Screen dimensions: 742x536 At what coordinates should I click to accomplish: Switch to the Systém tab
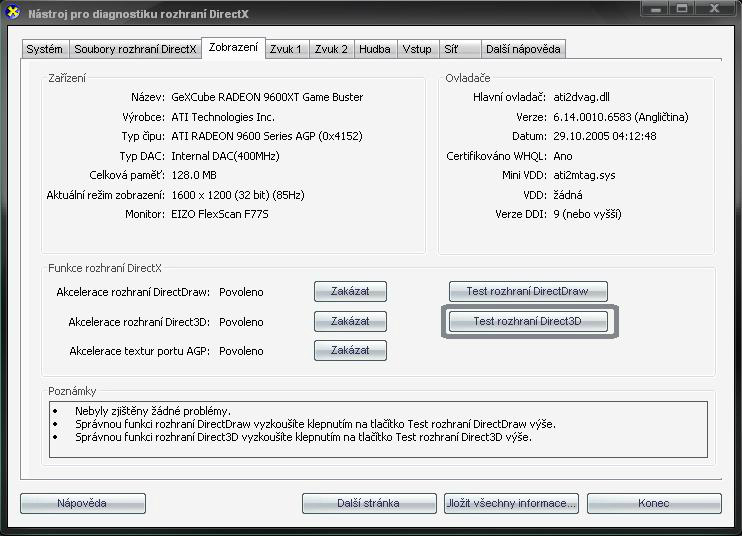pyautogui.click(x=44, y=49)
